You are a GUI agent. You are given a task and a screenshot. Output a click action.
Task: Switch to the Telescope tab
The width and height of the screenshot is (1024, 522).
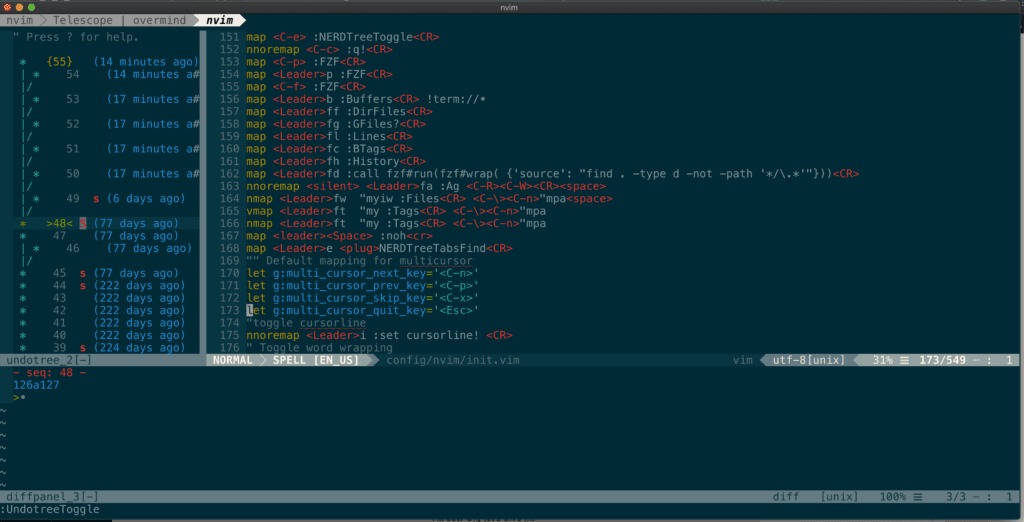[83, 20]
